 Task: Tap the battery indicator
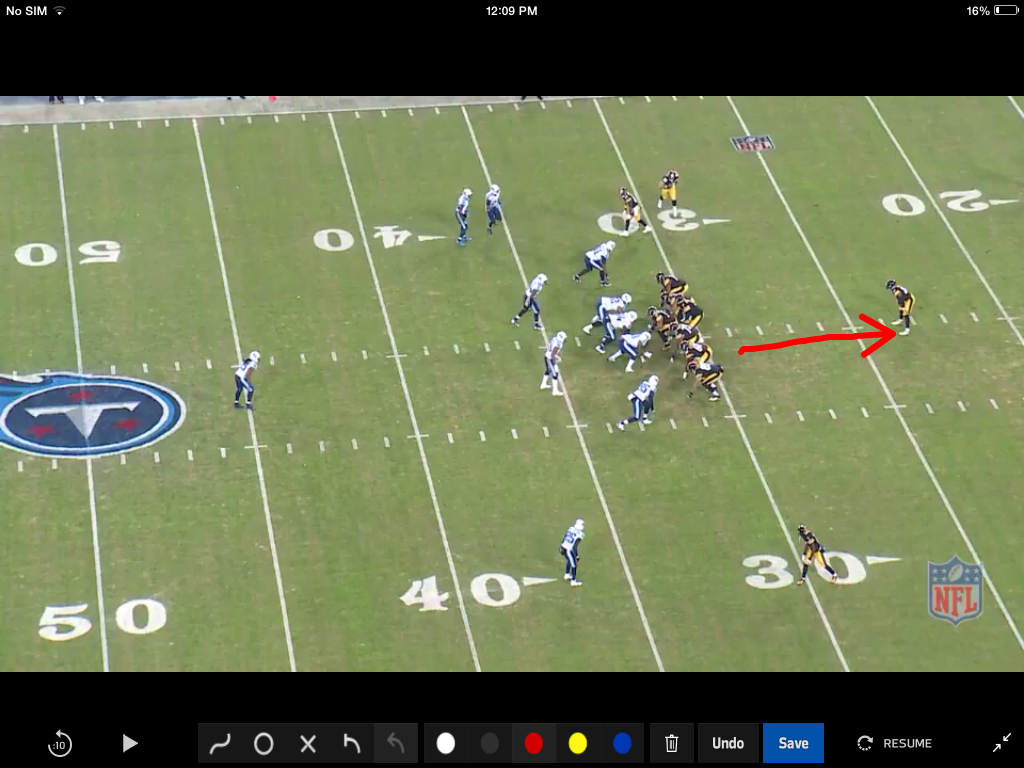1006,10
